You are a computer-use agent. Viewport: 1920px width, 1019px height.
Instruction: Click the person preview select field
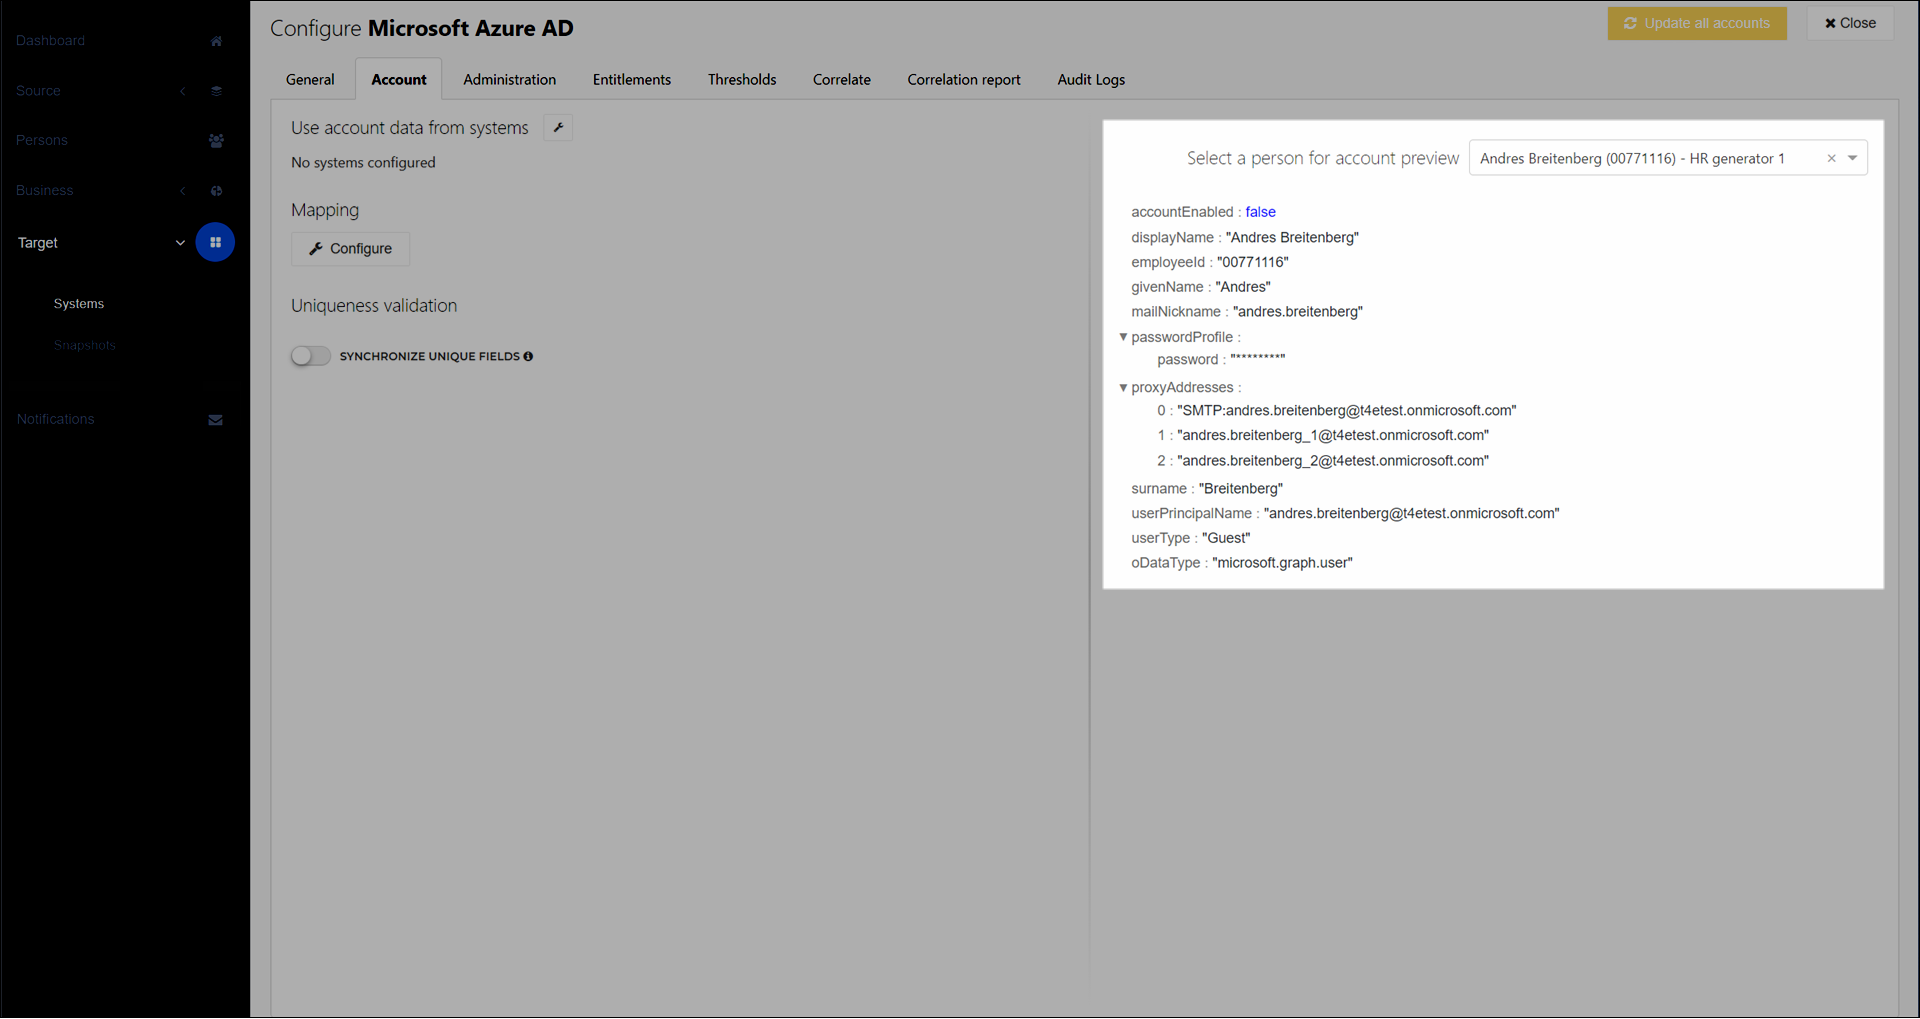(x=1668, y=158)
